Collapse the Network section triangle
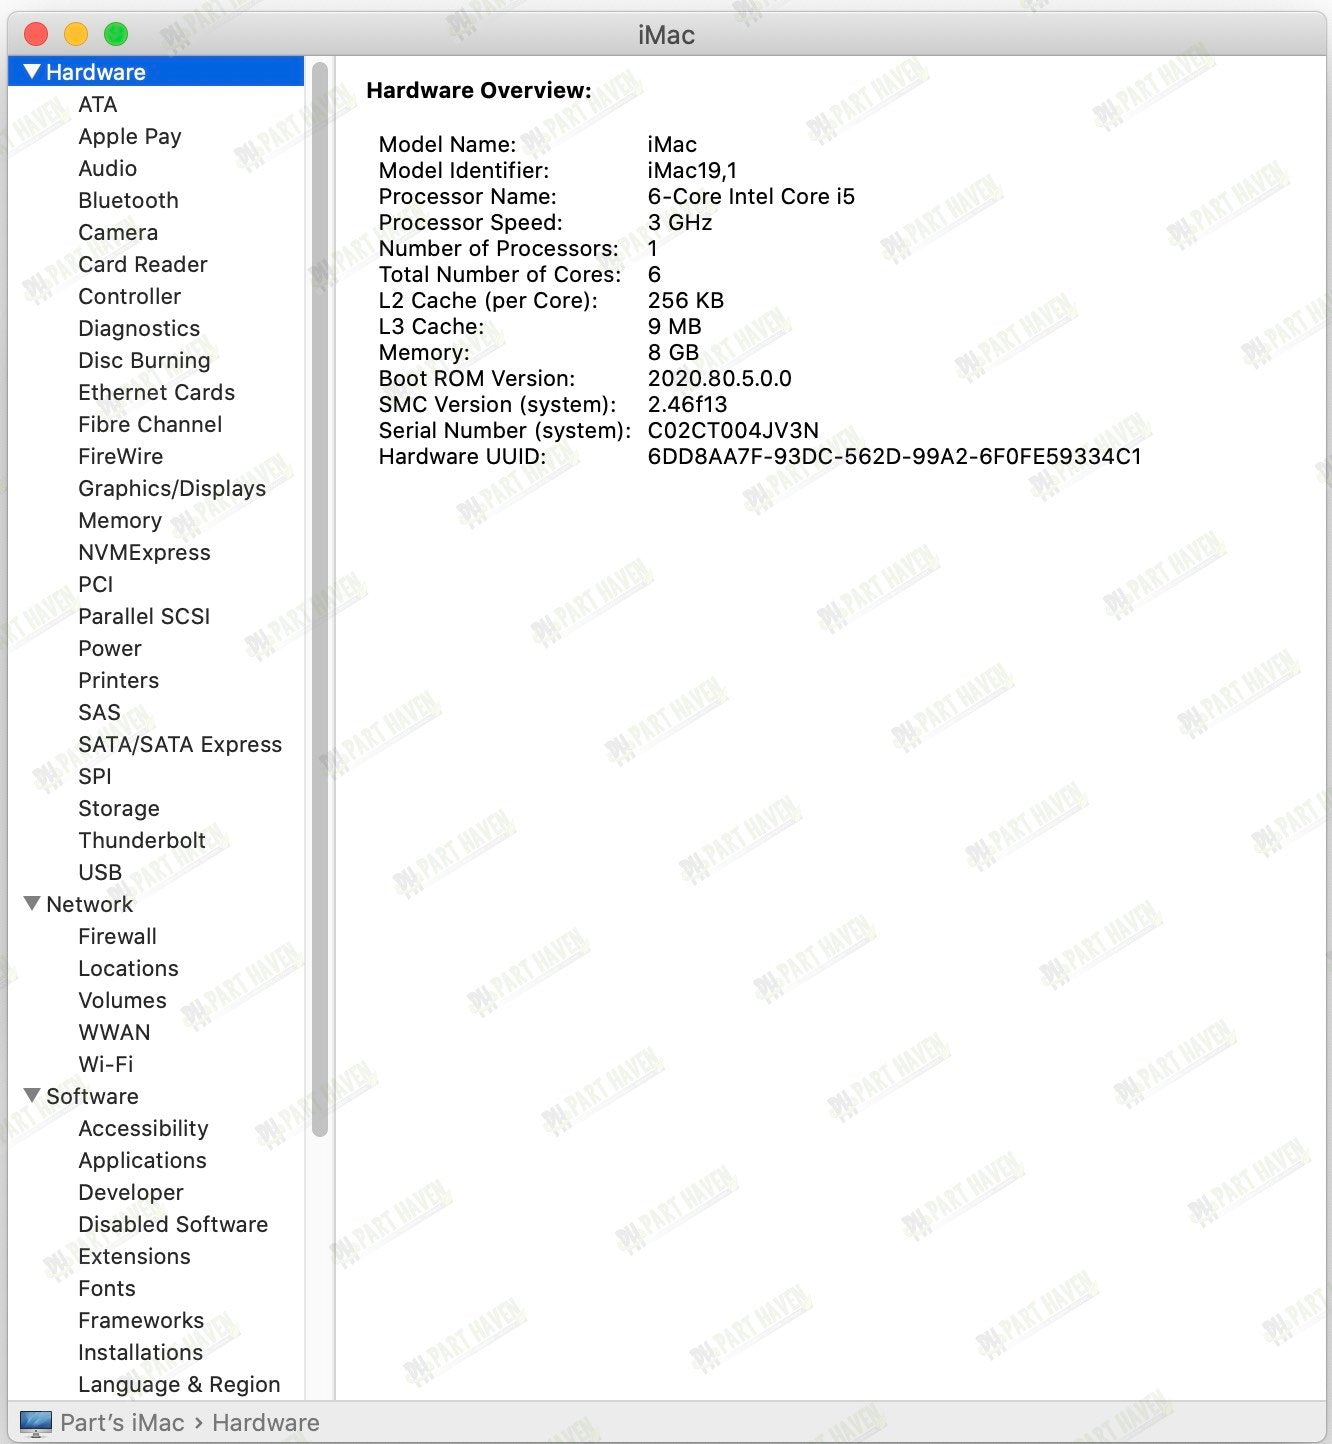The height and width of the screenshot is (1444, 1332). click(32, 904)
